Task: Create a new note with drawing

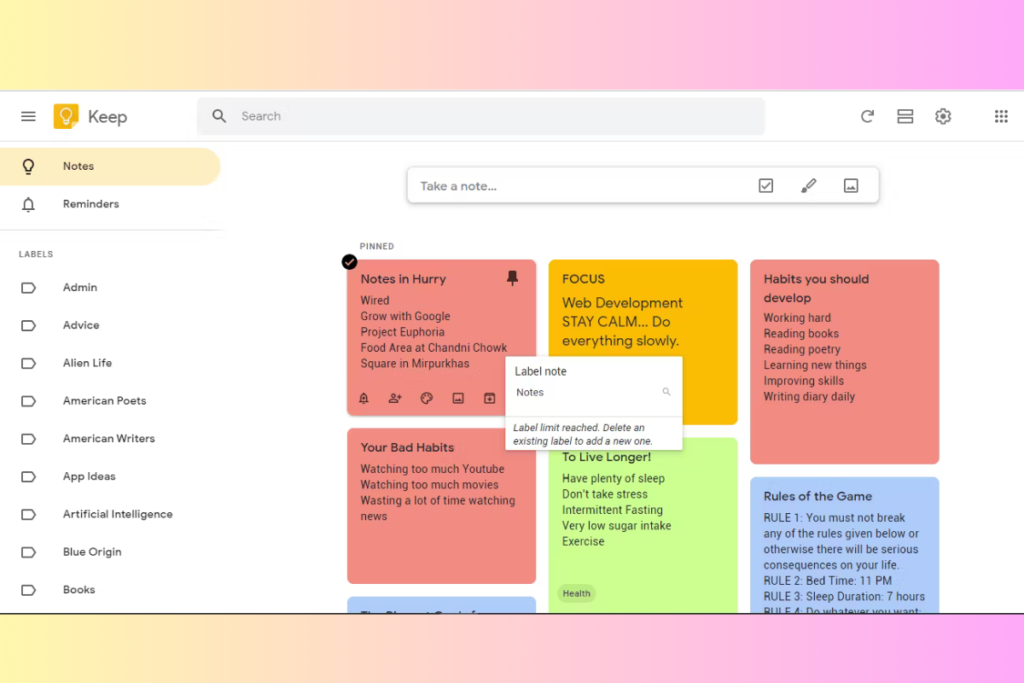Action: (808, 185)
